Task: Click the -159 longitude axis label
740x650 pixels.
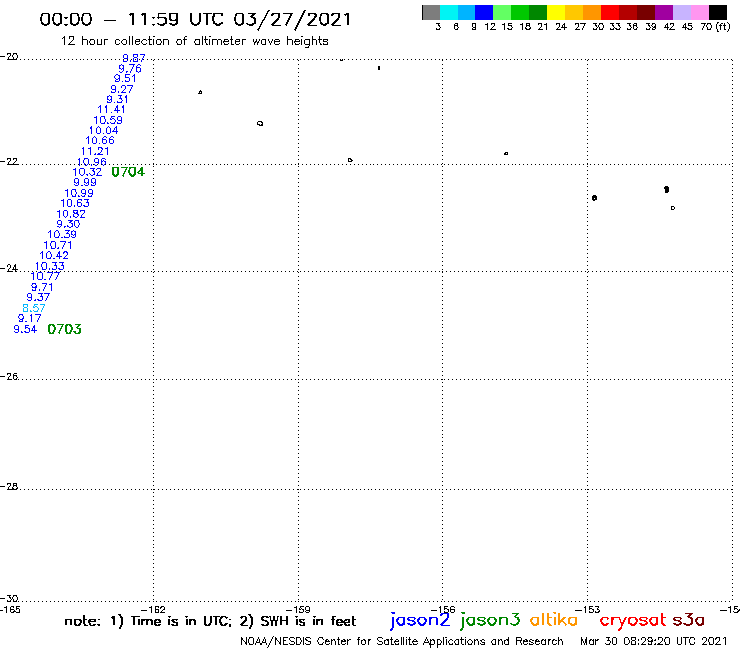Action: 298,609
